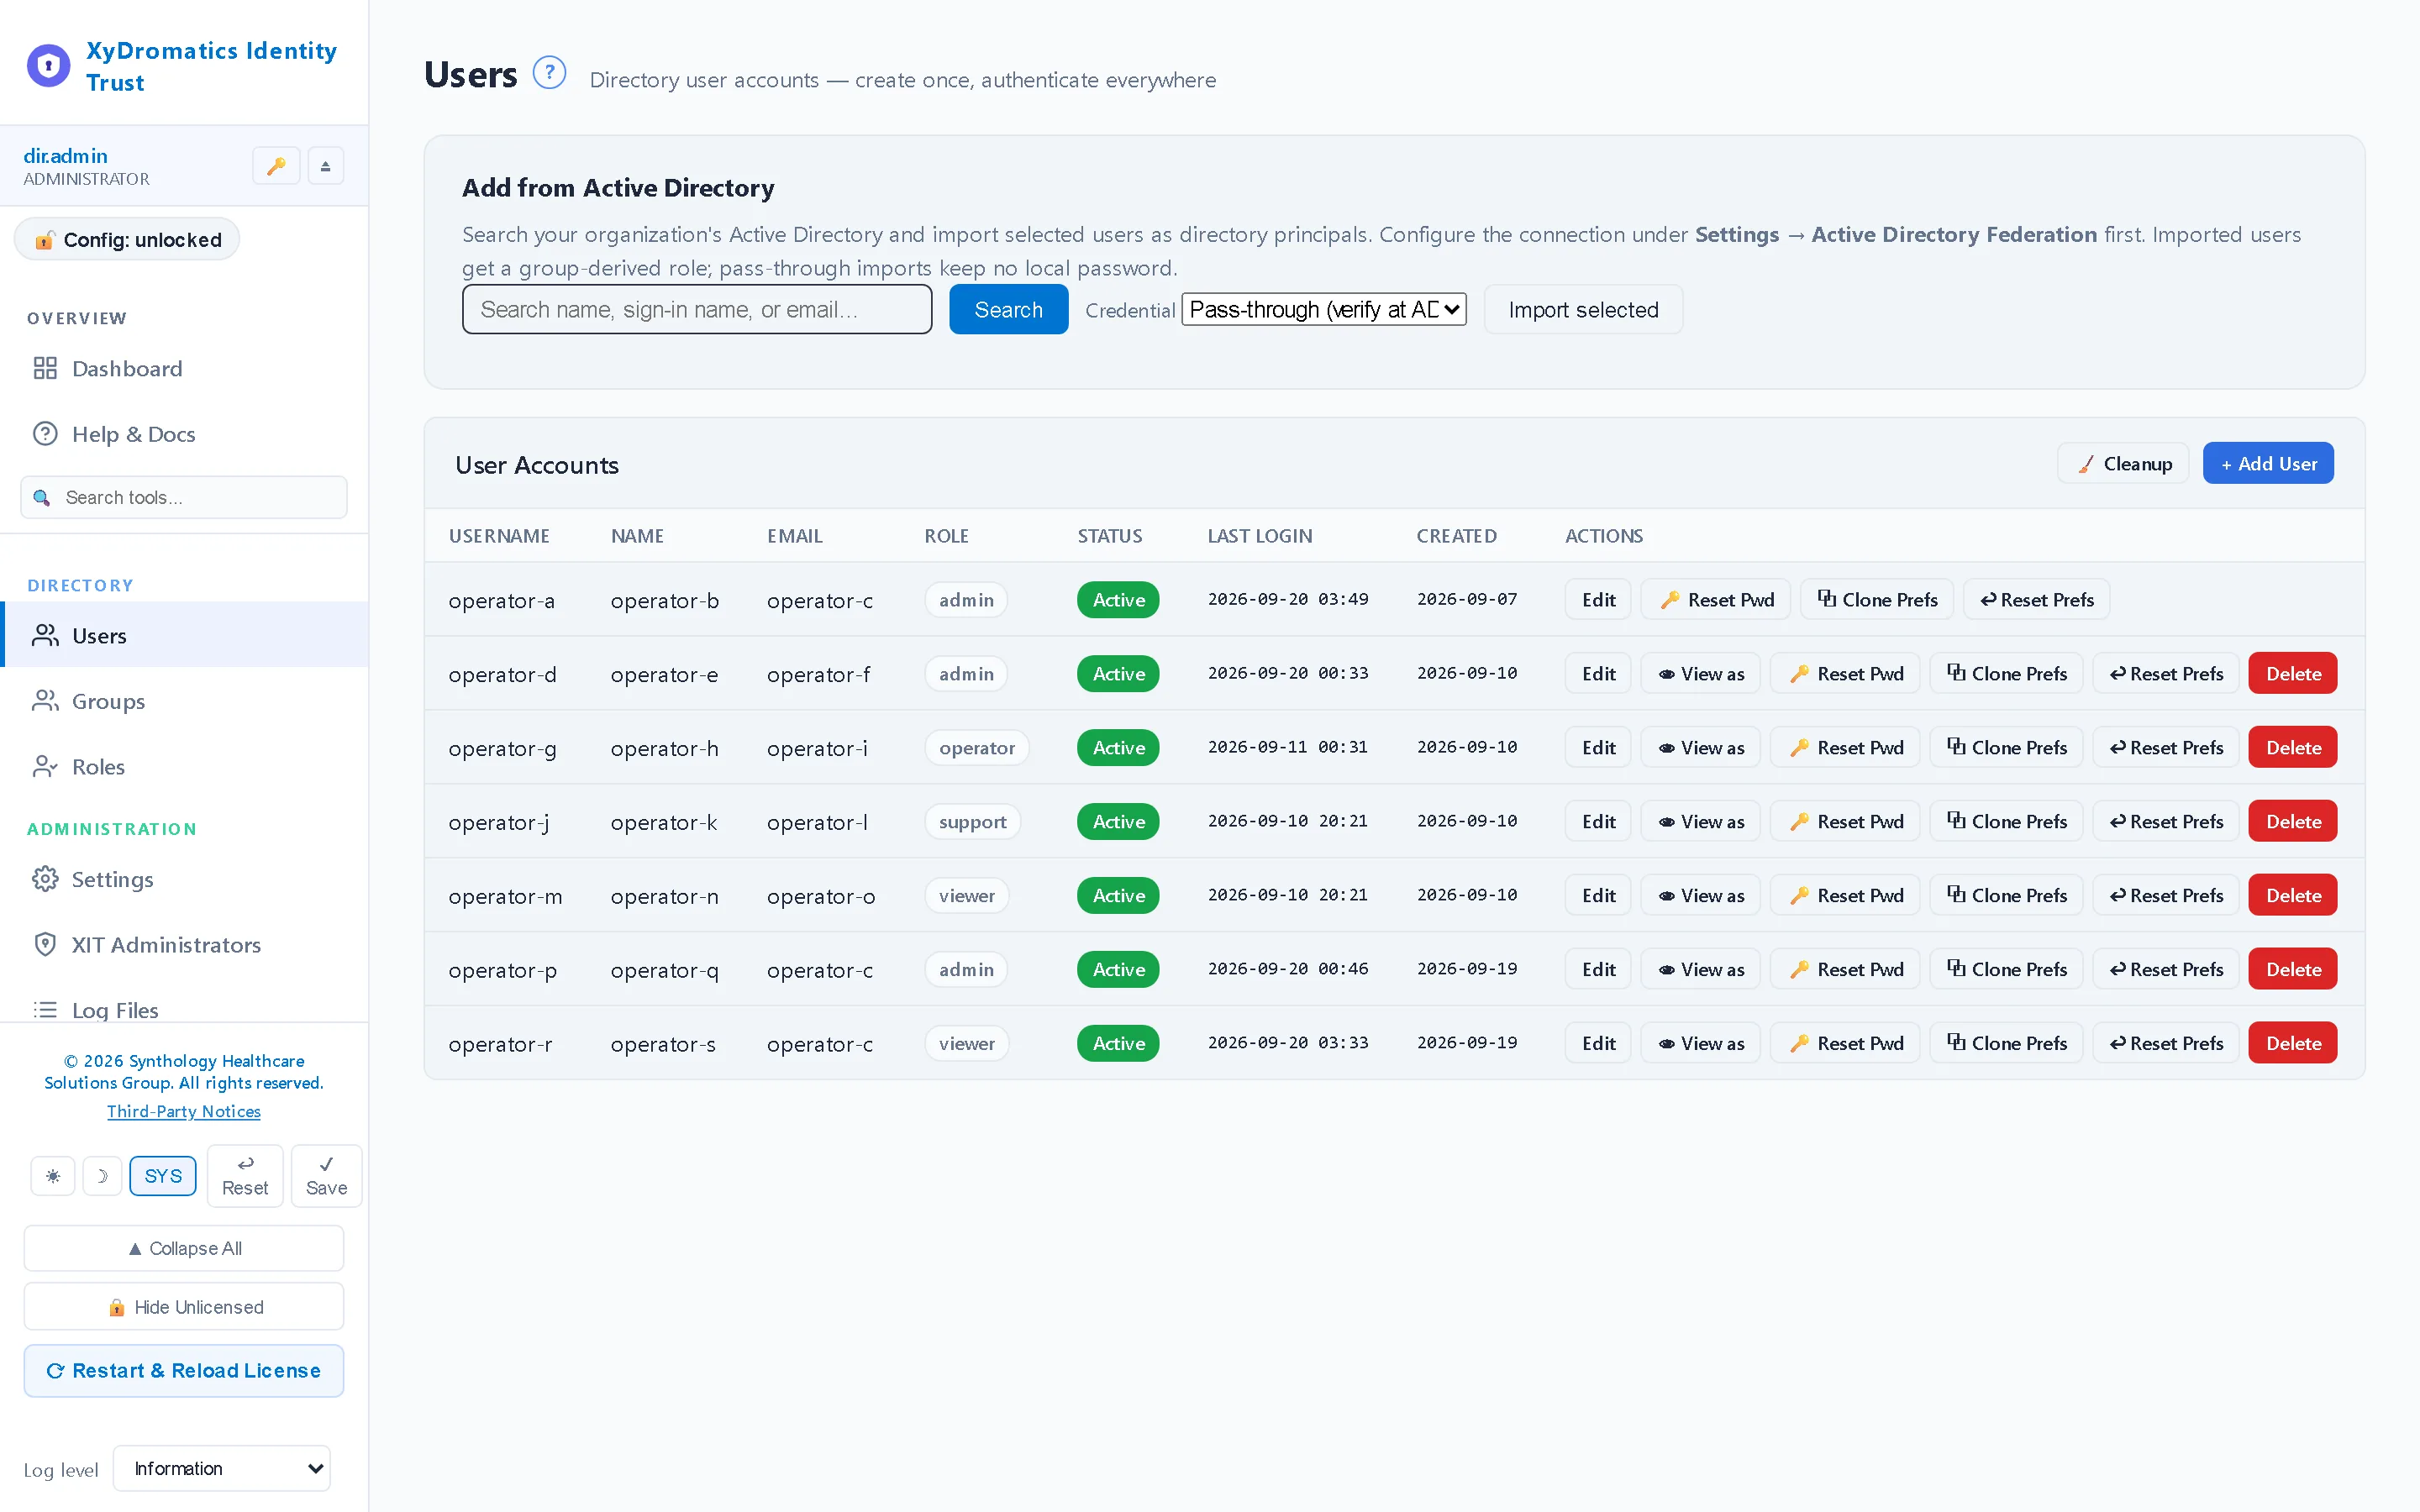The height and width of the screenshot is (1512, 2420).
Task: Delete the operator-r user
Action: pyautogui.click(x=2293, y=1044)
